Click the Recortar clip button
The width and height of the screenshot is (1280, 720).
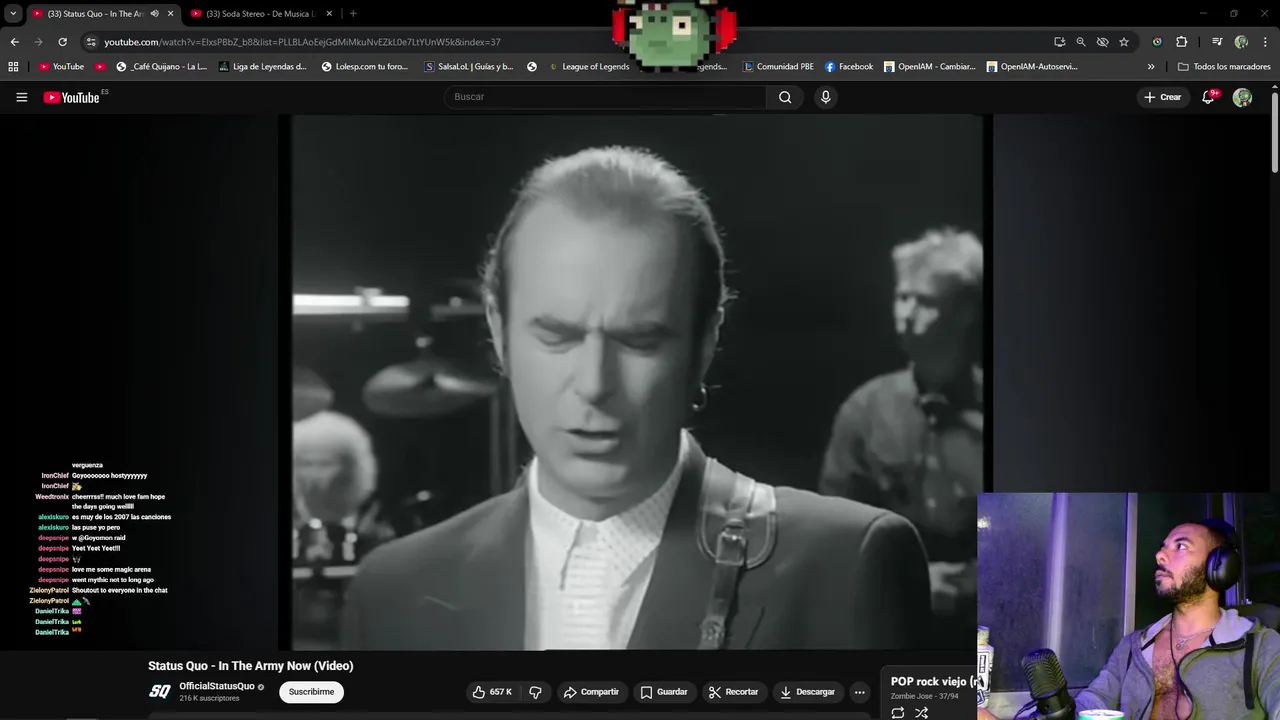tap(733, 692)
